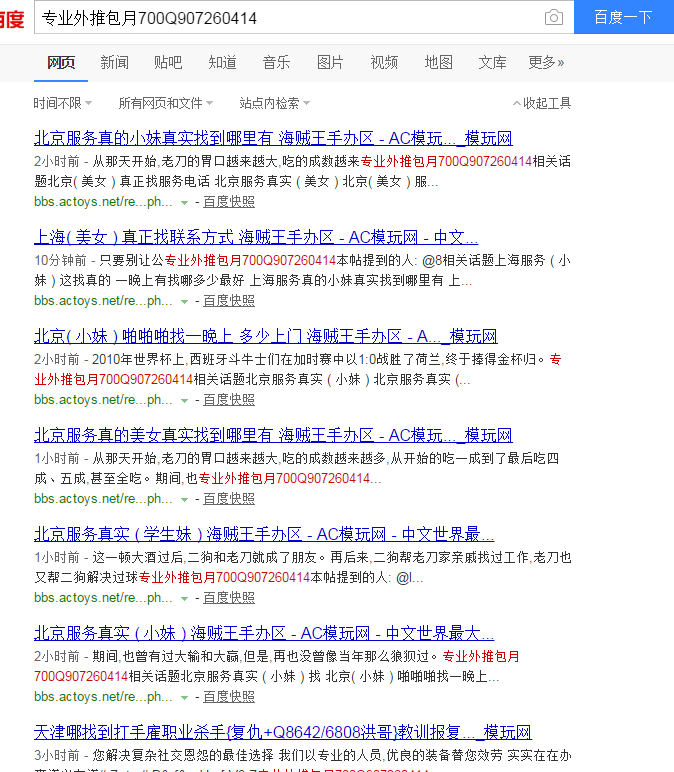Image resolution: width=674 pixels, height=772 pixels.
Task: Switch to the 视频 tab
Action: click(384, 63)
